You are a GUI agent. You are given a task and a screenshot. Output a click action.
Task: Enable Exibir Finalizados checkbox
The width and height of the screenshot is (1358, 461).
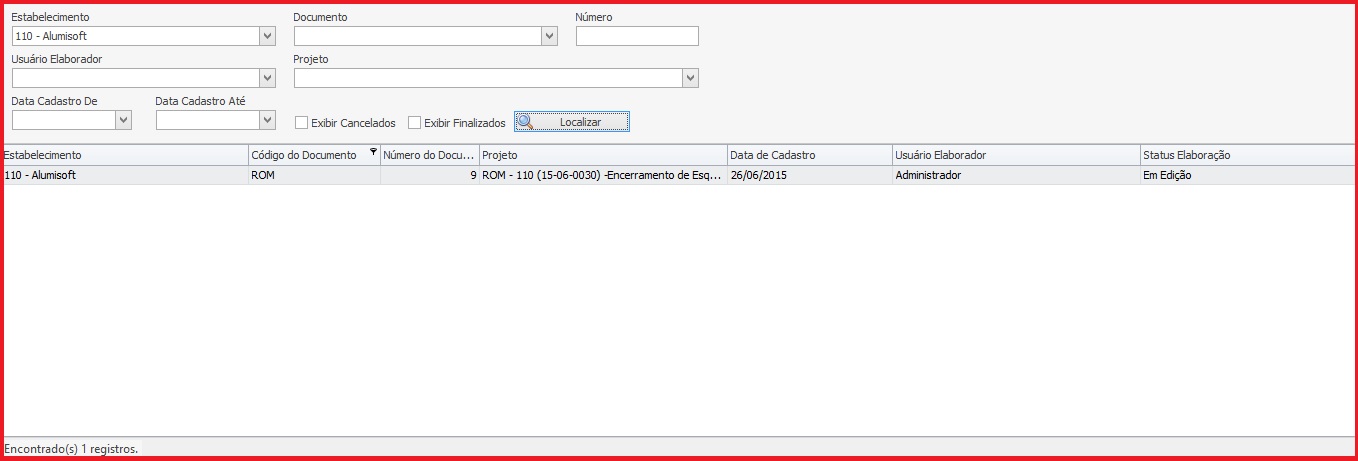[x=414, y=123]
